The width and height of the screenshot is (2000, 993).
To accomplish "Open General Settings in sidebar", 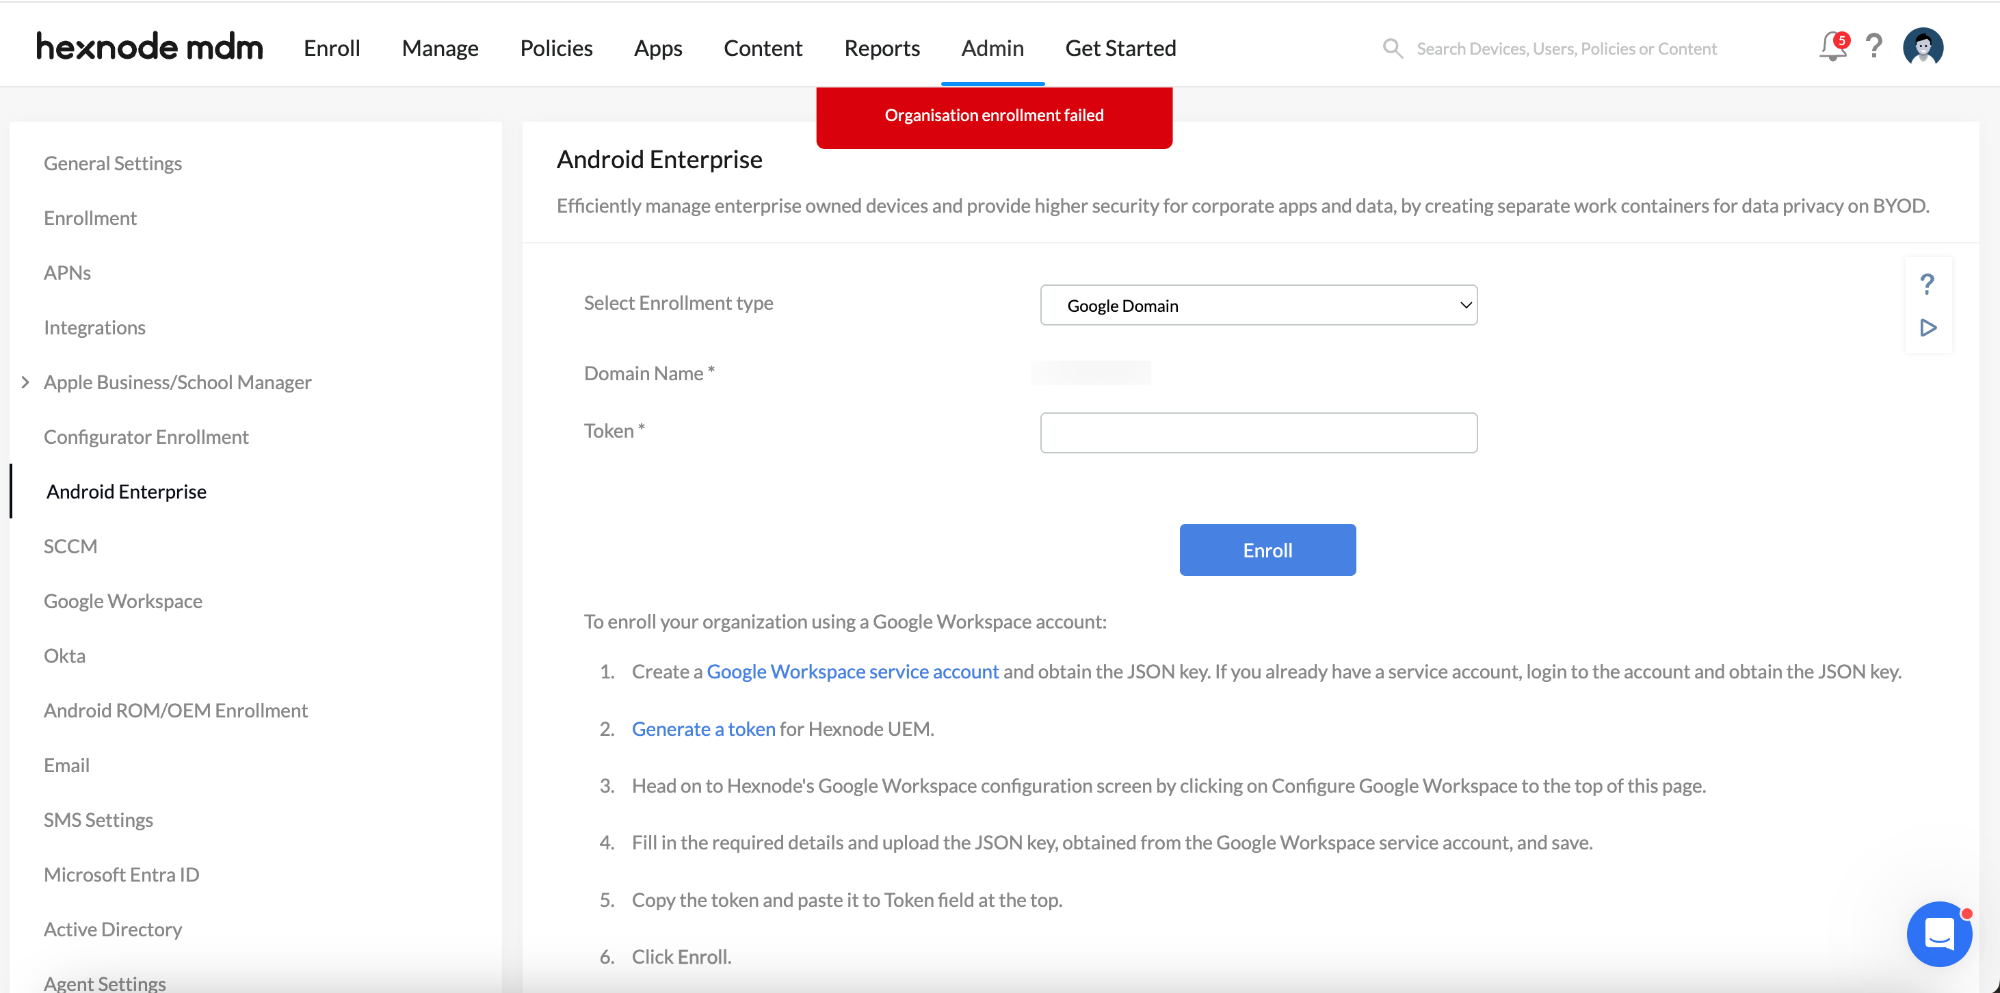I will (x=113, y=163).
